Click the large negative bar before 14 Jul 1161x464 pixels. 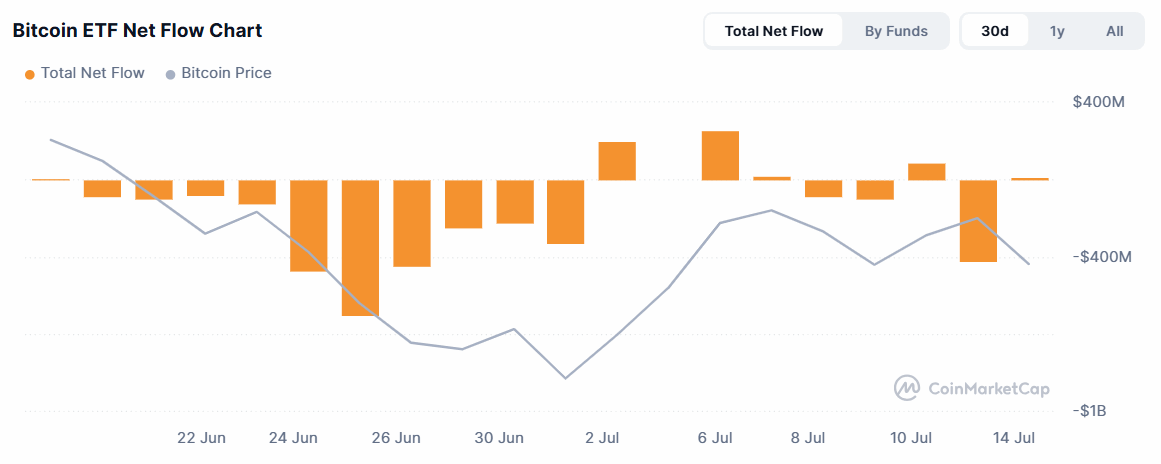click(978, 221)
